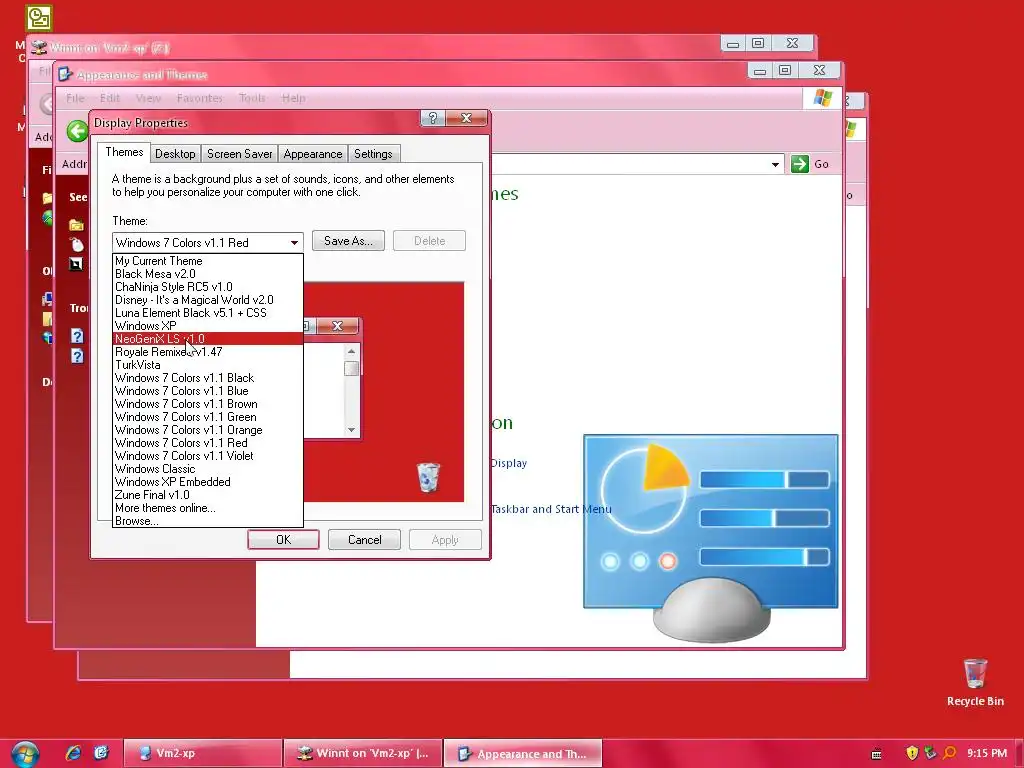
Task: Pick the ChaNinja Style RC5 v1.0 theme
Action: click(208, 287)
